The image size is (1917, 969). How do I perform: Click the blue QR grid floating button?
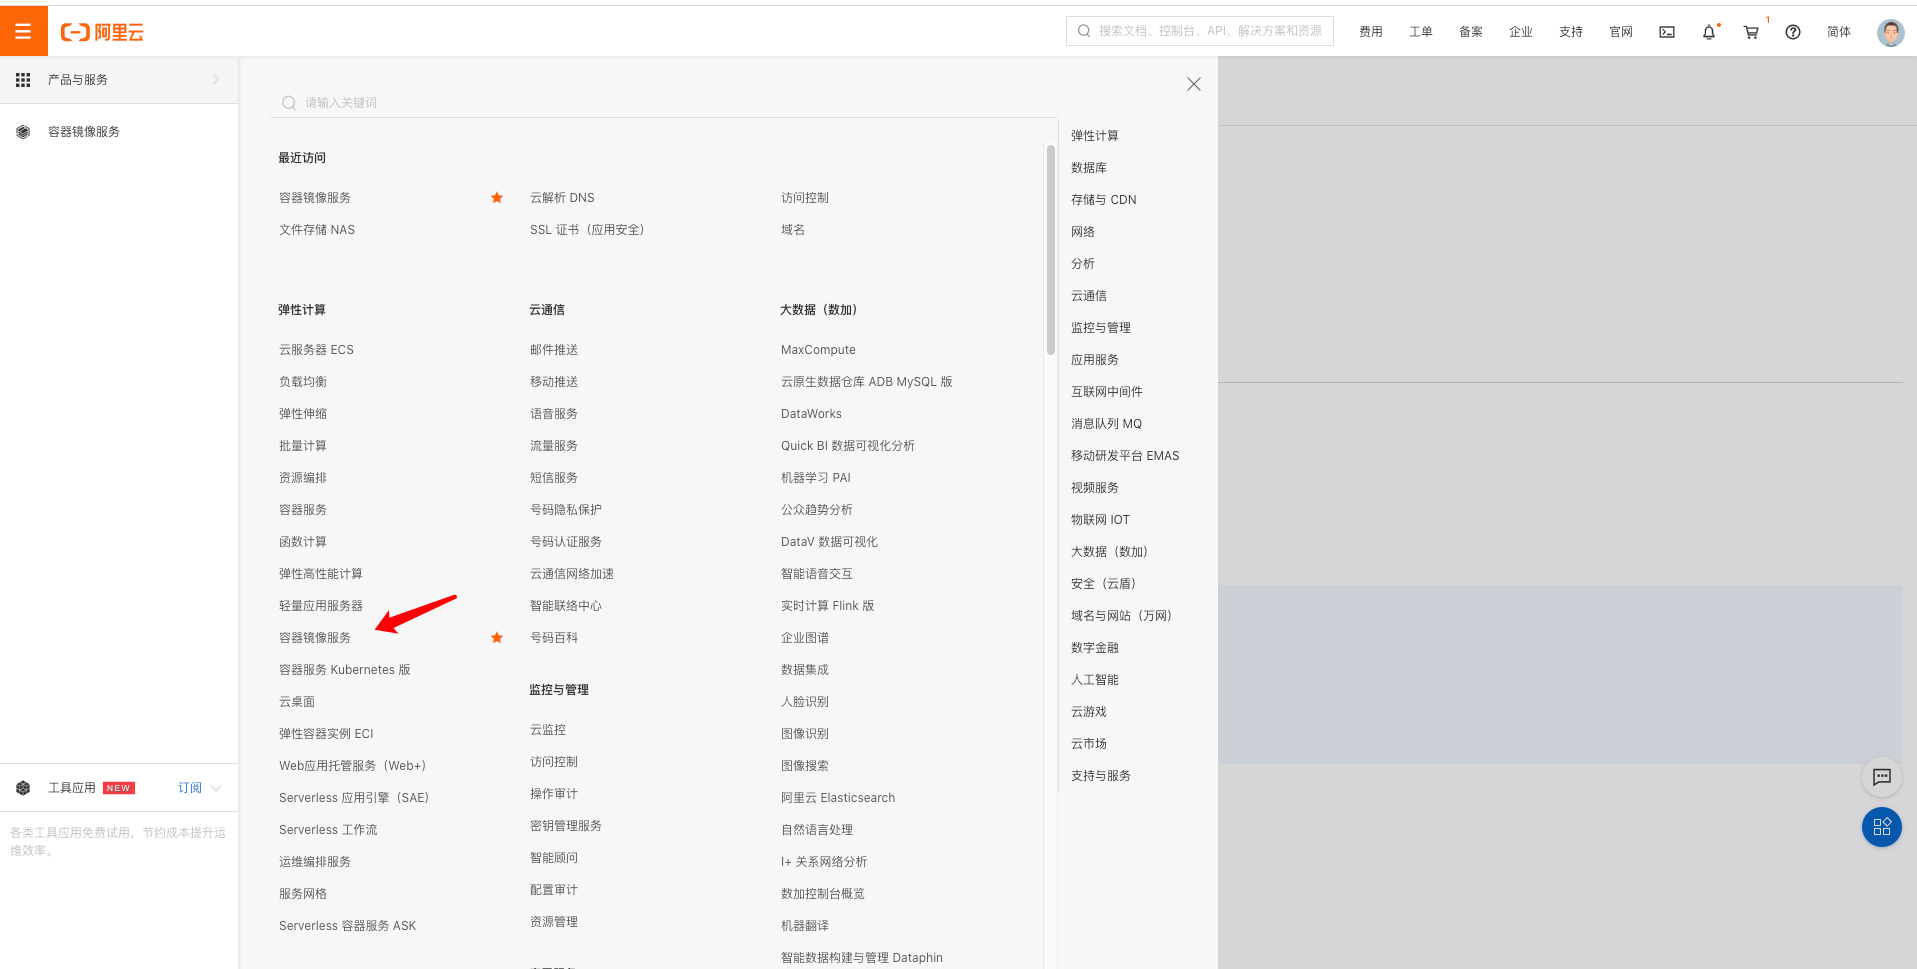point(1882,827)
